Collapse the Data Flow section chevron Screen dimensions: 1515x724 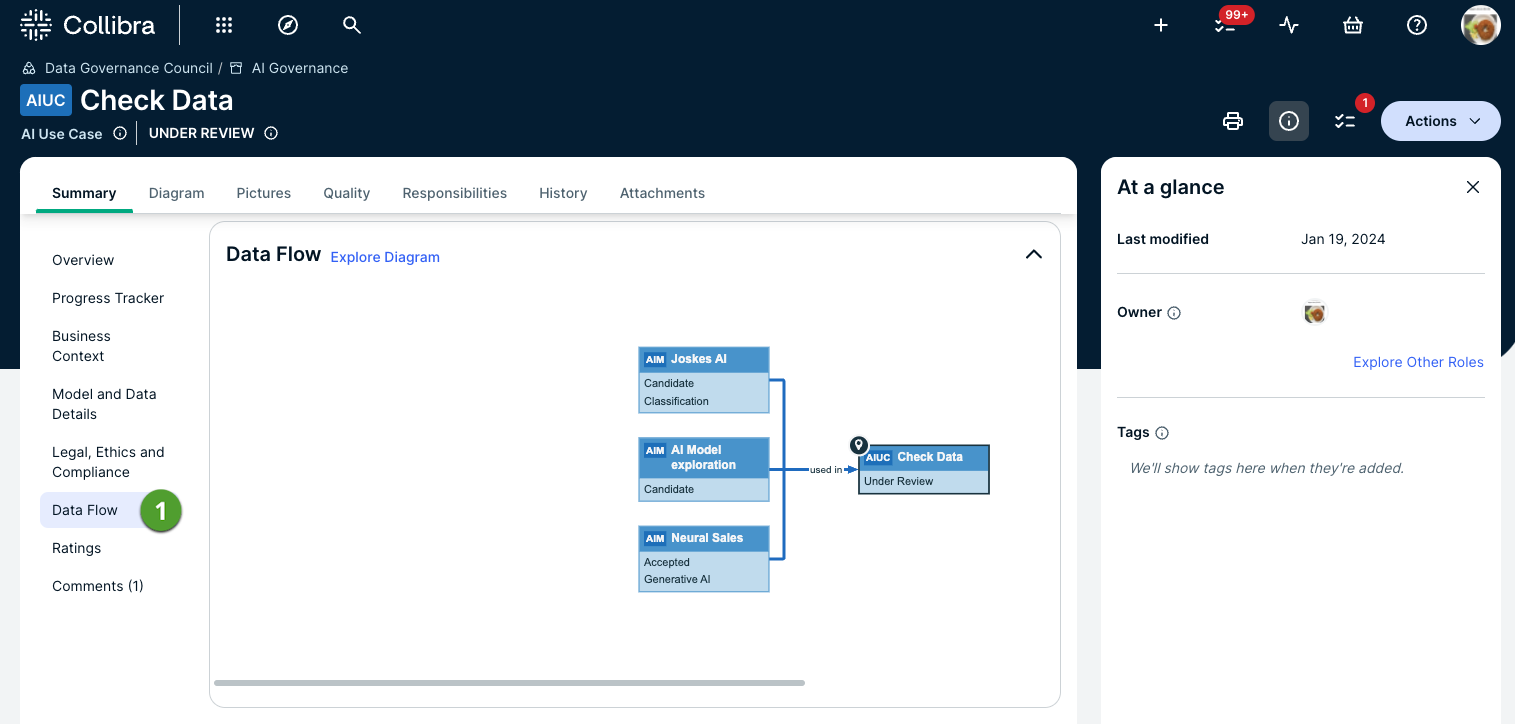click(x=1034, y=254)
